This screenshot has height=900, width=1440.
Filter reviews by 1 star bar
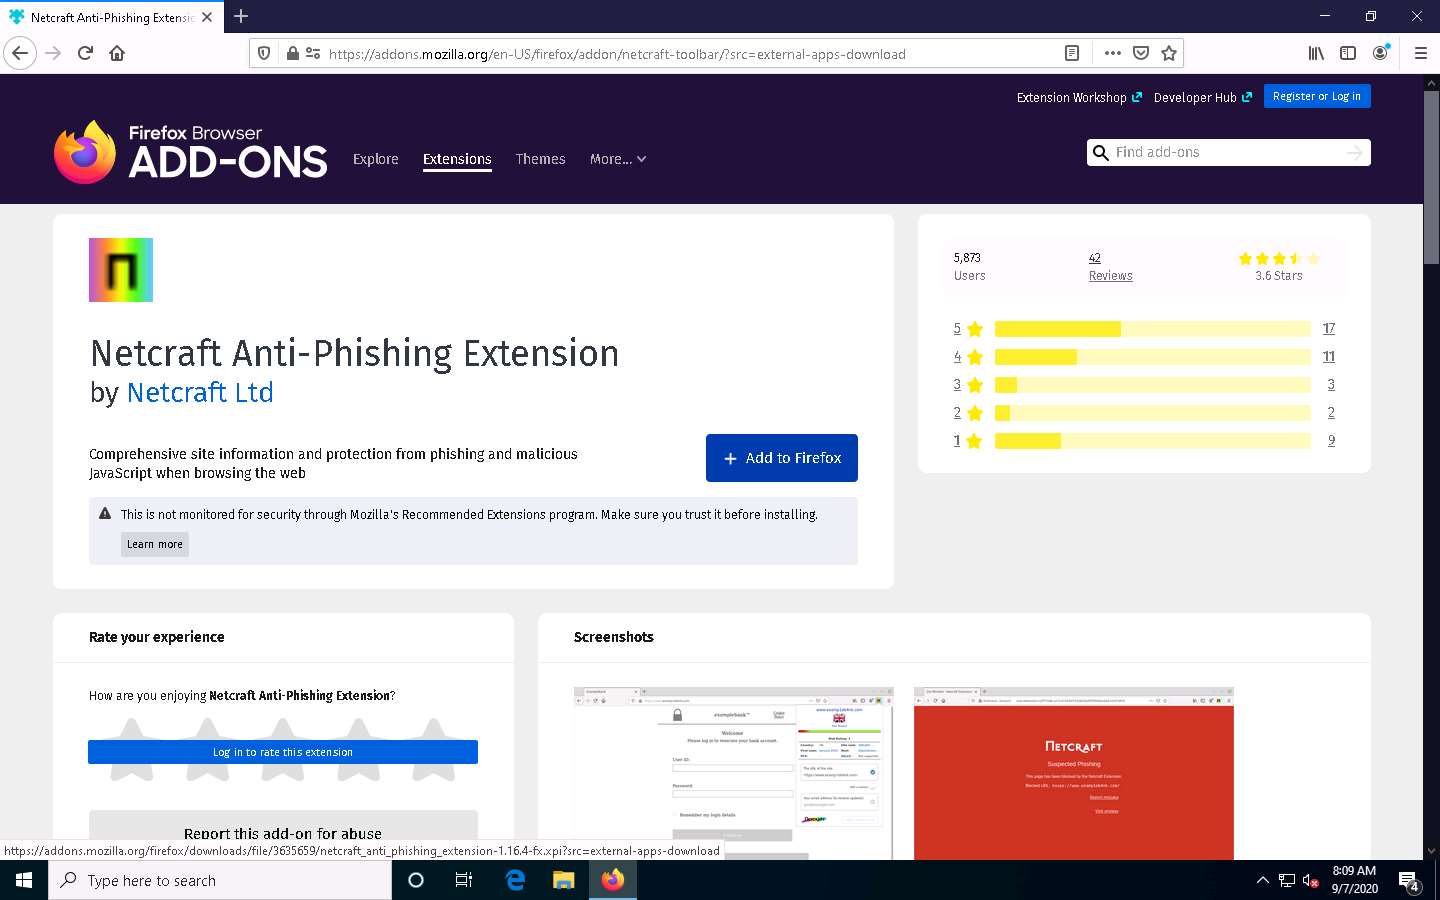click(1153, 441)
